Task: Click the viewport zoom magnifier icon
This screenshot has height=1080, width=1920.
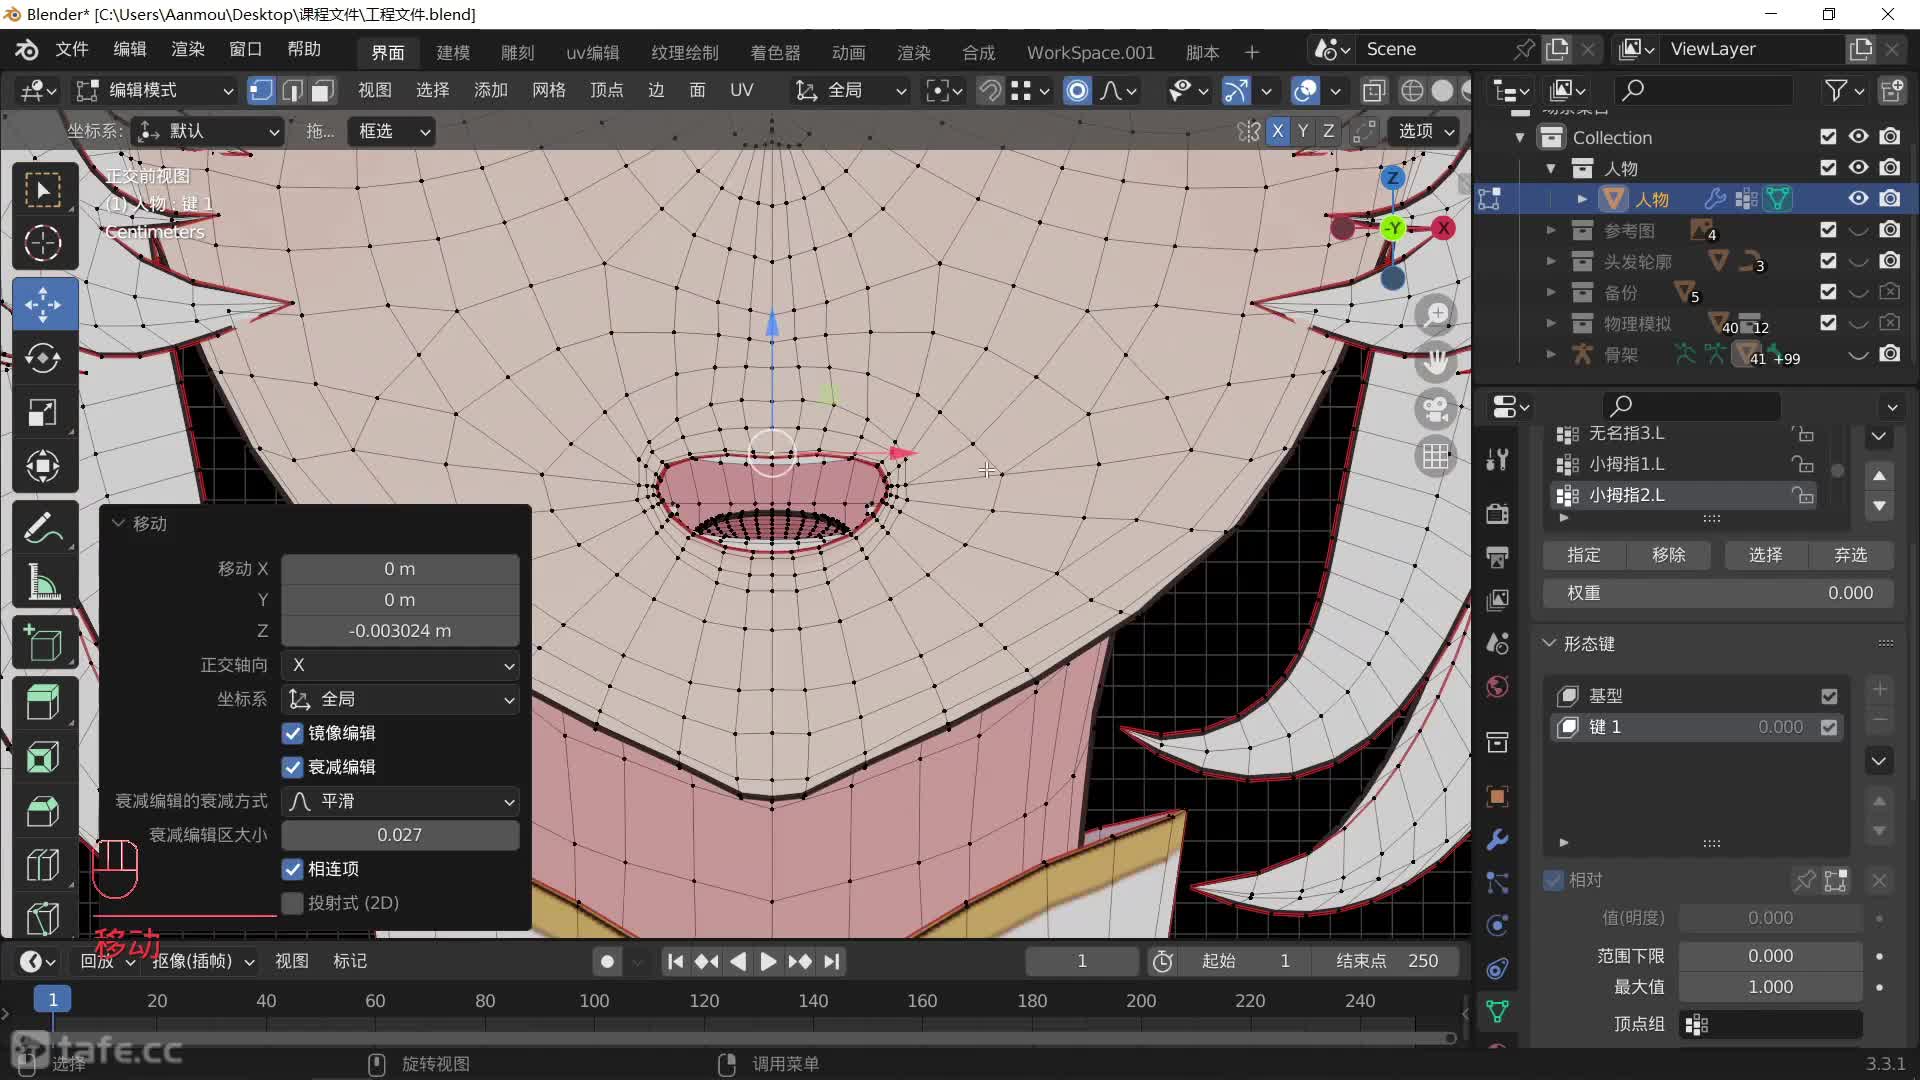Action: point(1436,314)
